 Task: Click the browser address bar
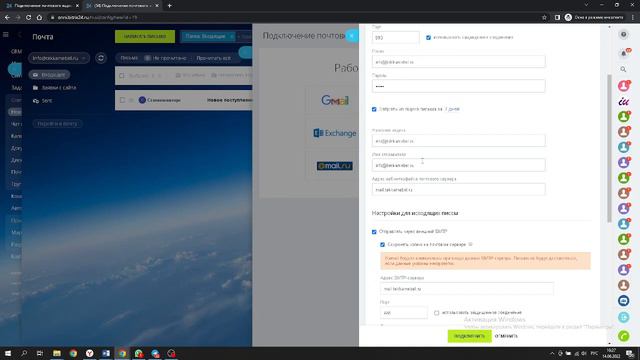[x=294, y=18]
